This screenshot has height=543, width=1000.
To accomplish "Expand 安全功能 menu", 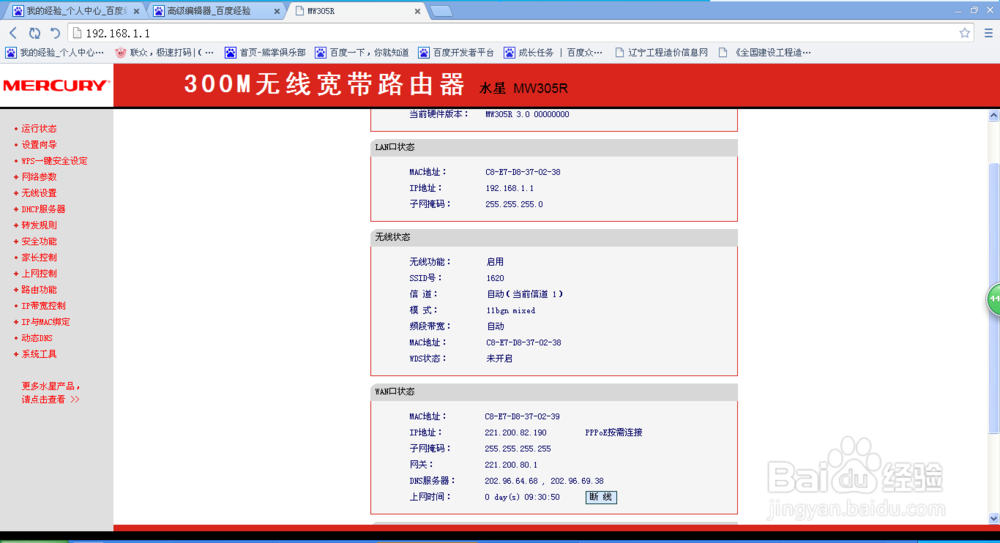I will pyautogui.click(x=39, y=241).
